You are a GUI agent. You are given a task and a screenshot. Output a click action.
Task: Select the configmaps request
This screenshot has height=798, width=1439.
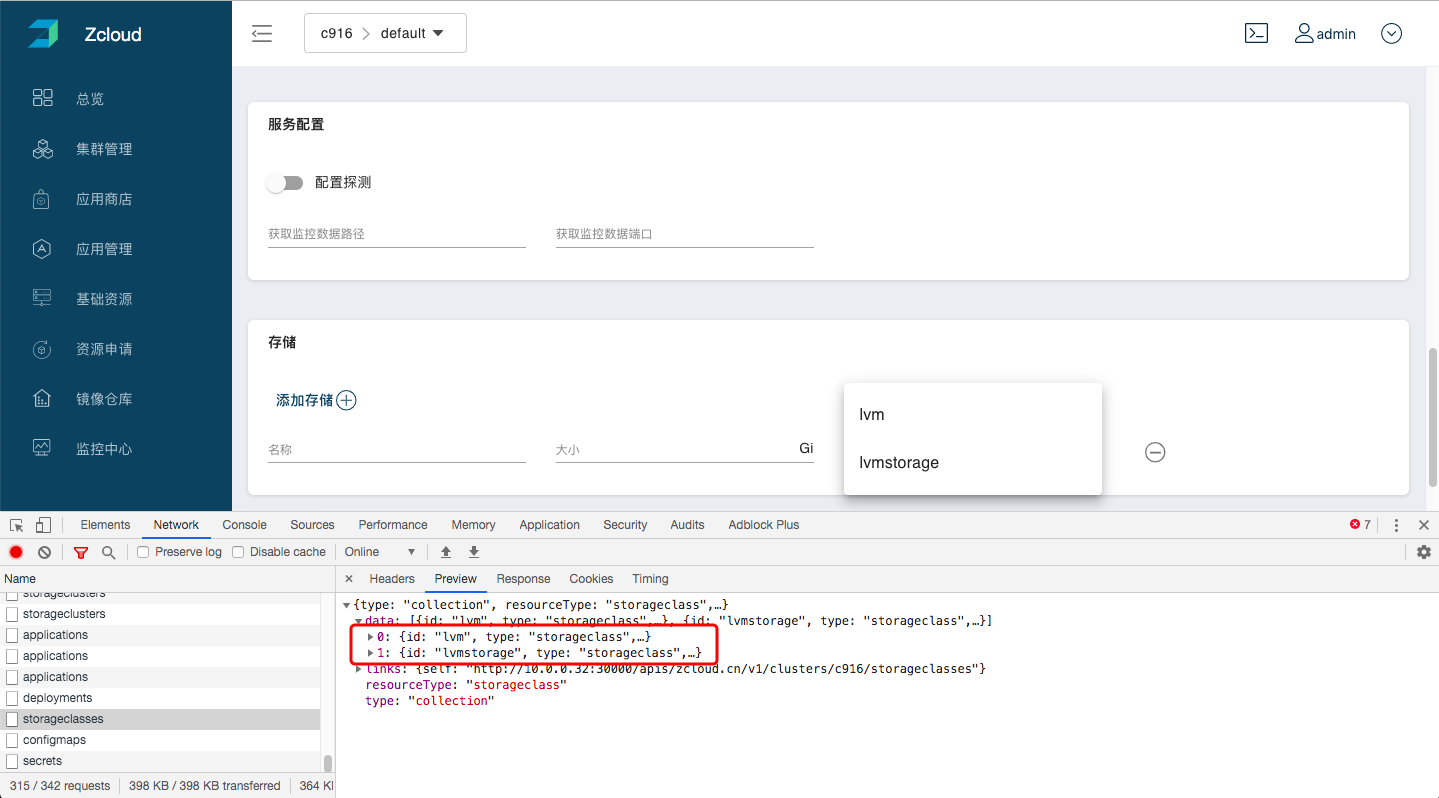(160, 740)
